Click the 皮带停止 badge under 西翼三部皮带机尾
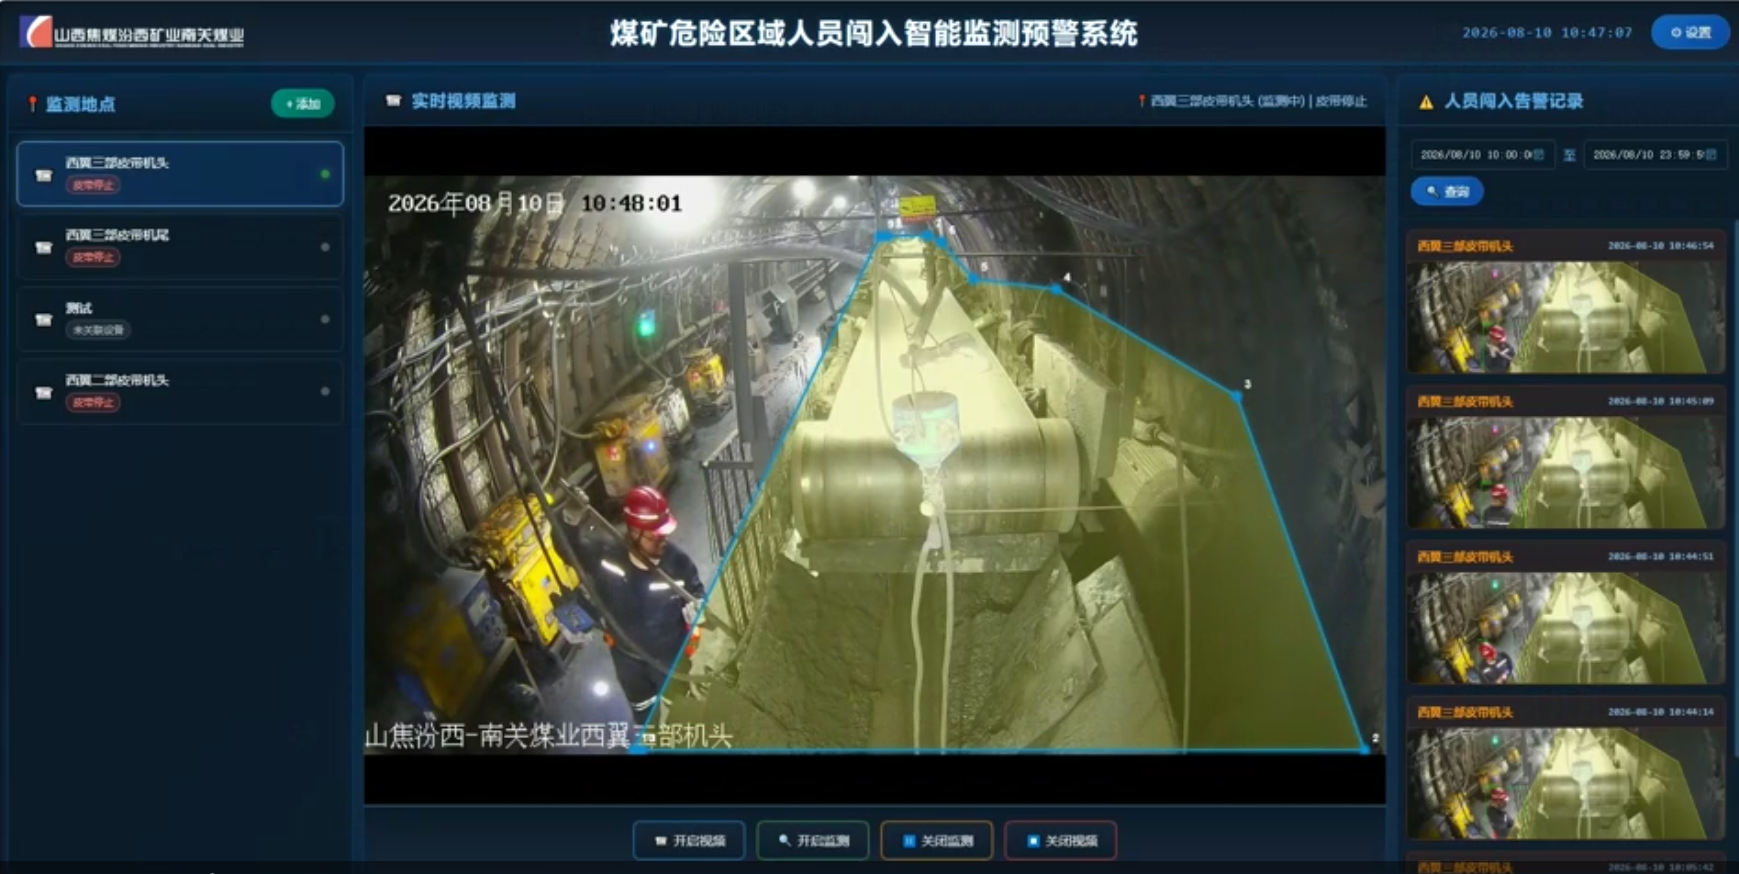 pyautogui.click(x=93, y=257)
